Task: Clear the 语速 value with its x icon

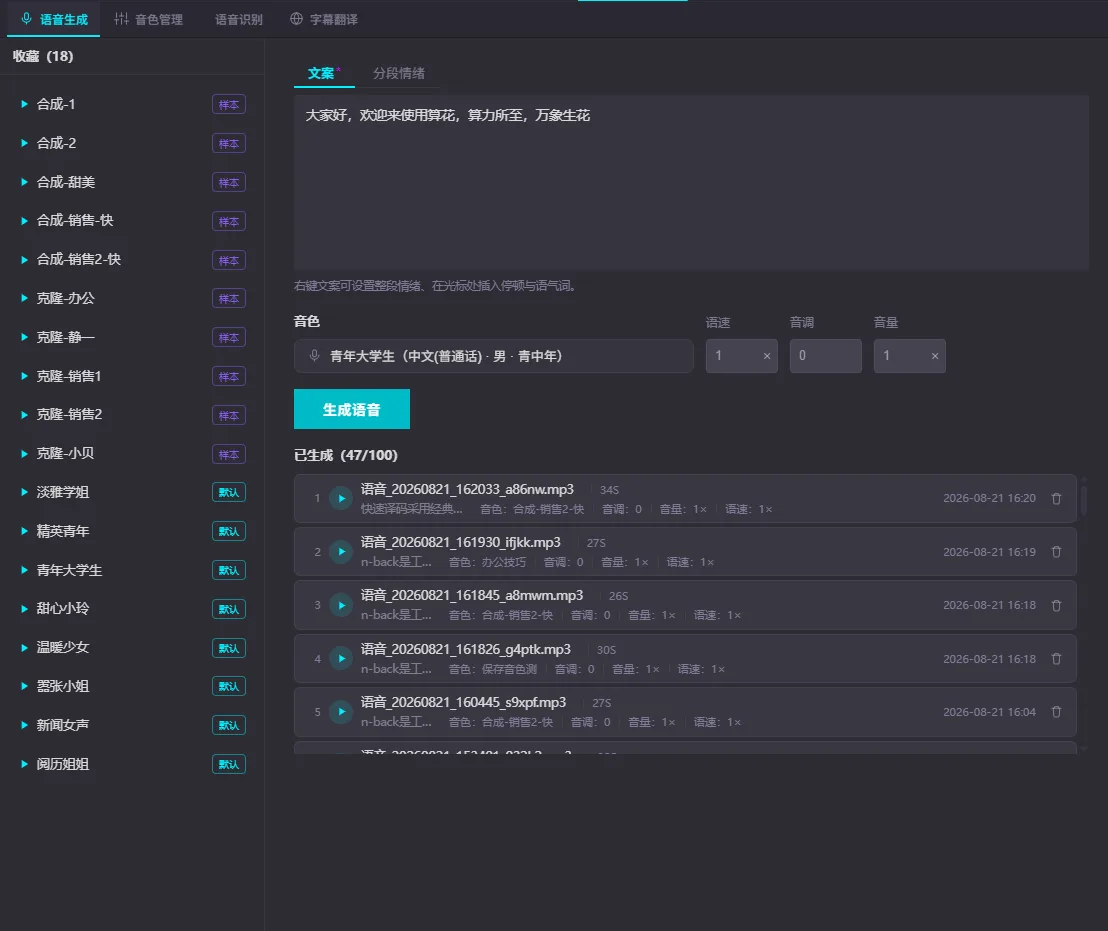Action: point(767,356)
